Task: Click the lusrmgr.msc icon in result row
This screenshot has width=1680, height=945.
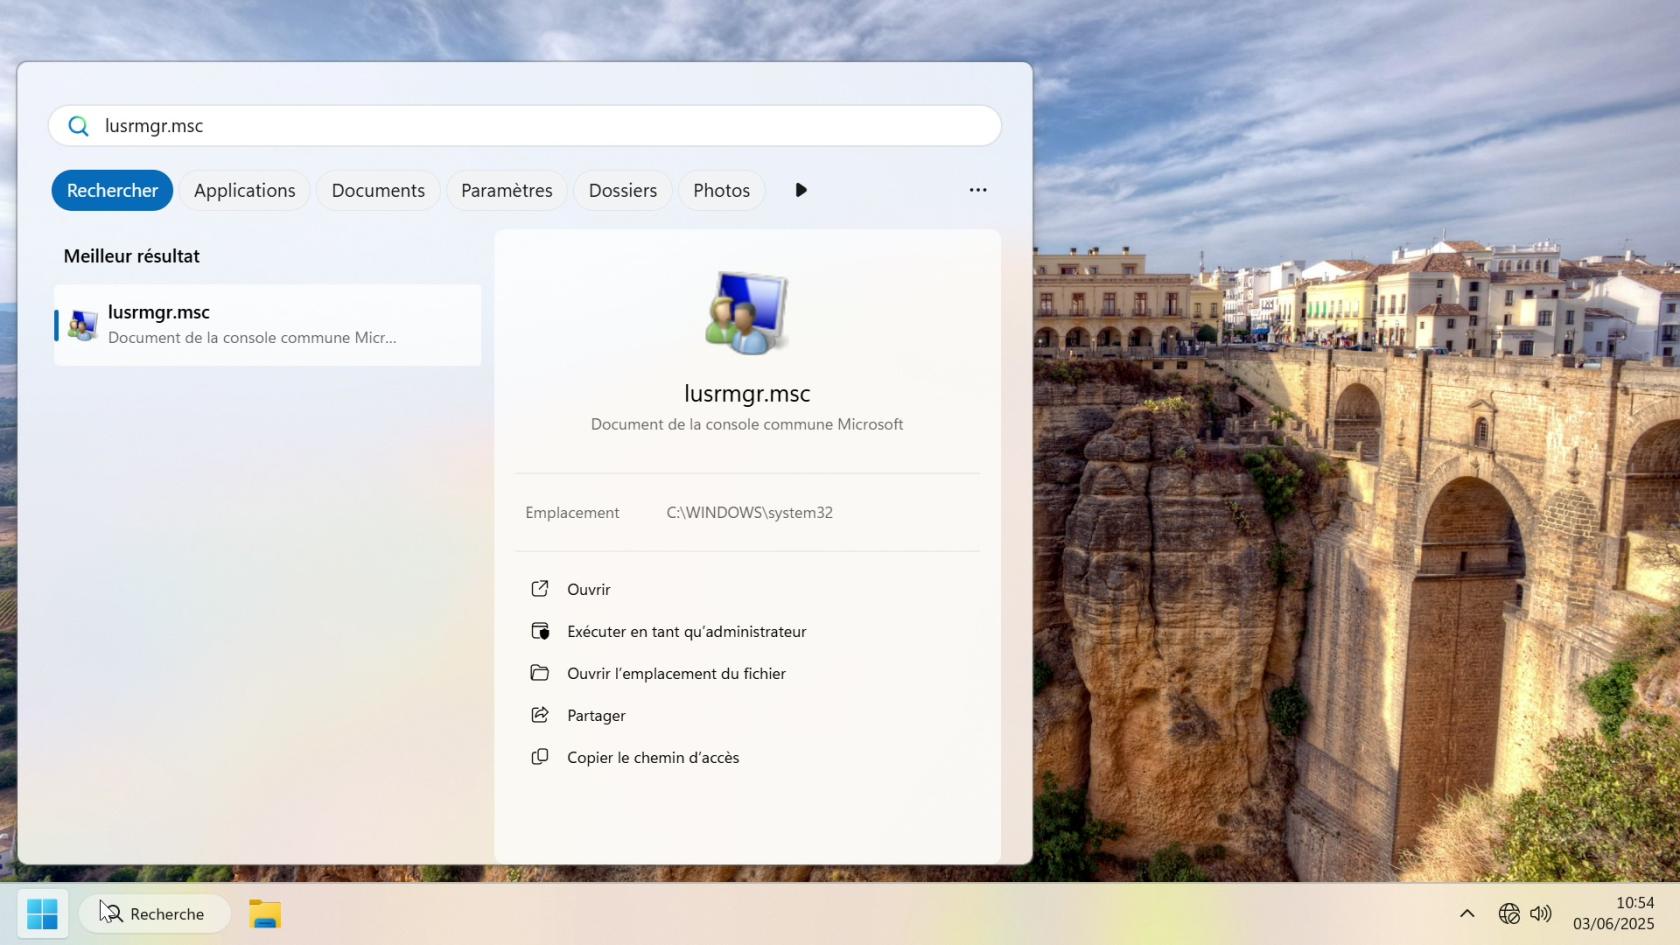Action: click(x=83, y=325)
